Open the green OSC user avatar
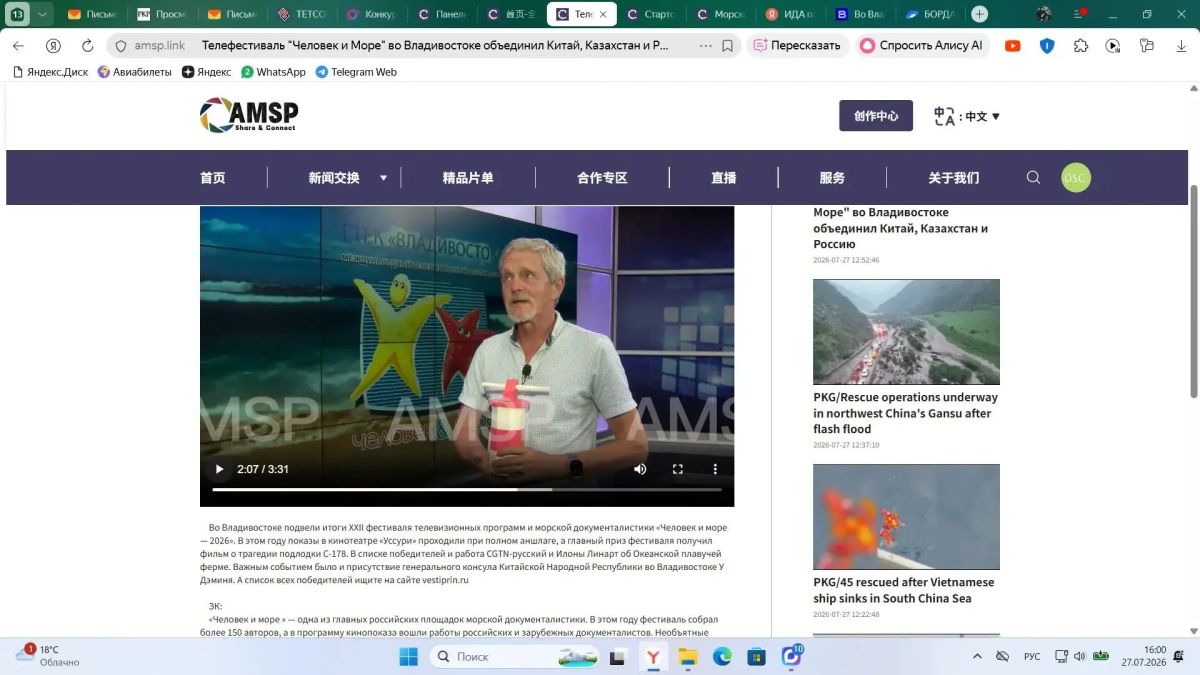 coord(1075,178)
